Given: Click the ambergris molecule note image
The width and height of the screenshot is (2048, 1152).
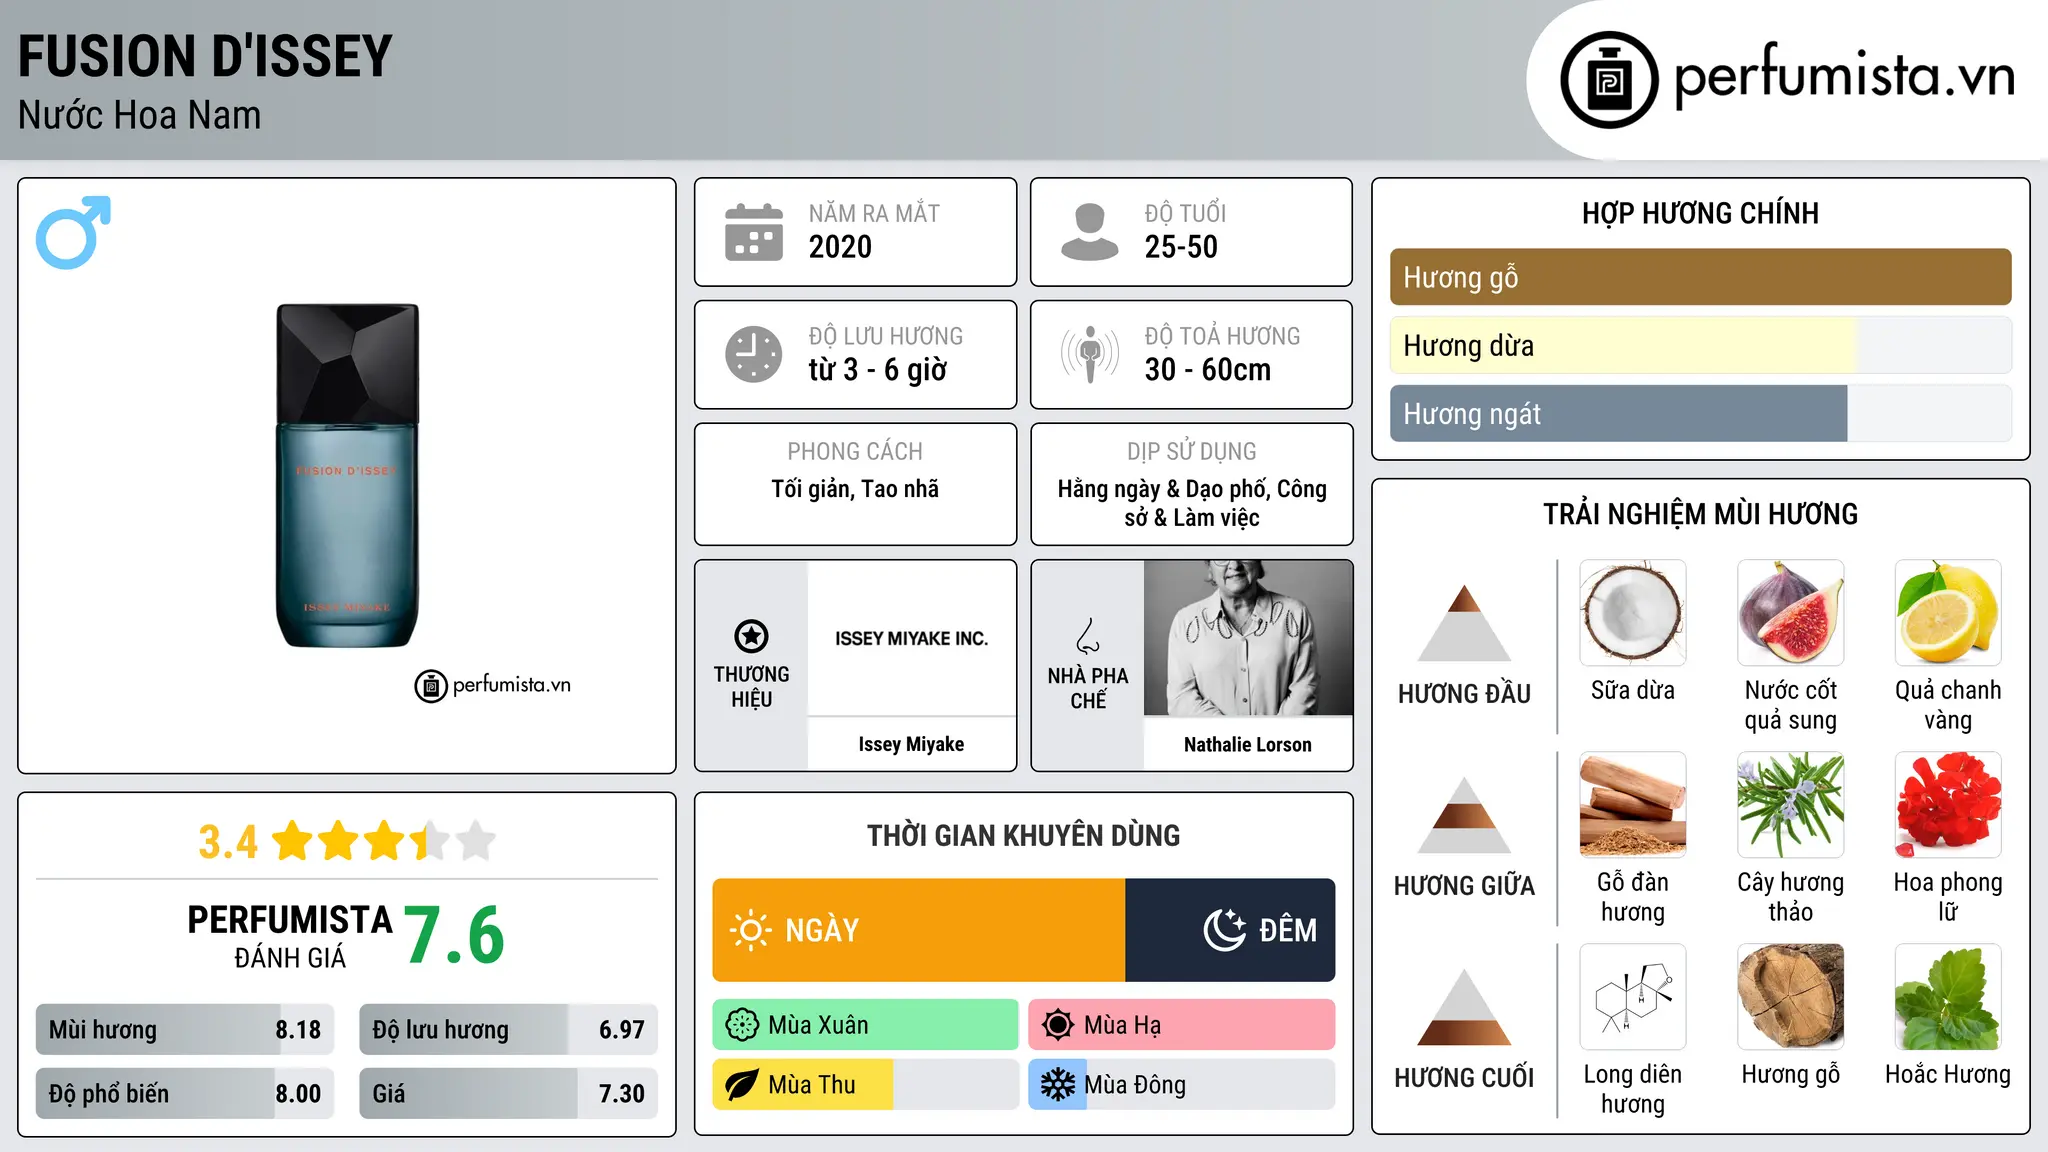Looking at the screenshot, I should click(x=1632, y=997).
